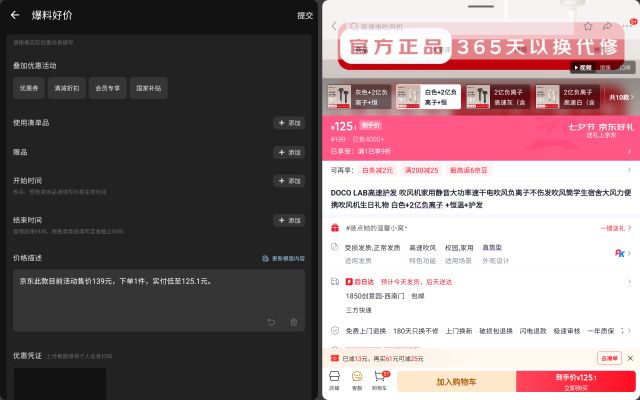
Task: Open the 一键送礼 link
Action: (616, 228)
